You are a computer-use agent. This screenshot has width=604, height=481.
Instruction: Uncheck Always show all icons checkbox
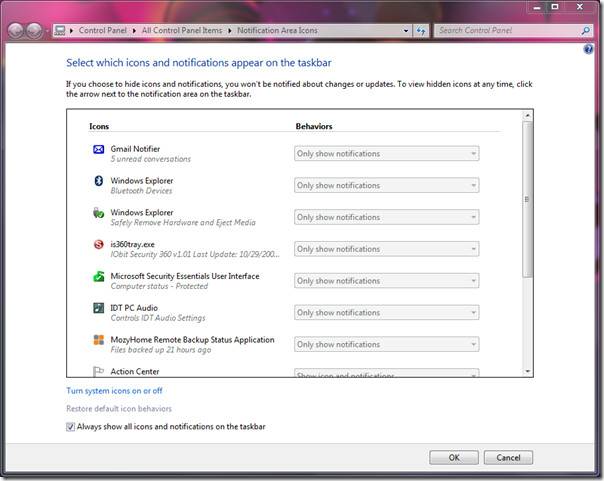(70, 427)
